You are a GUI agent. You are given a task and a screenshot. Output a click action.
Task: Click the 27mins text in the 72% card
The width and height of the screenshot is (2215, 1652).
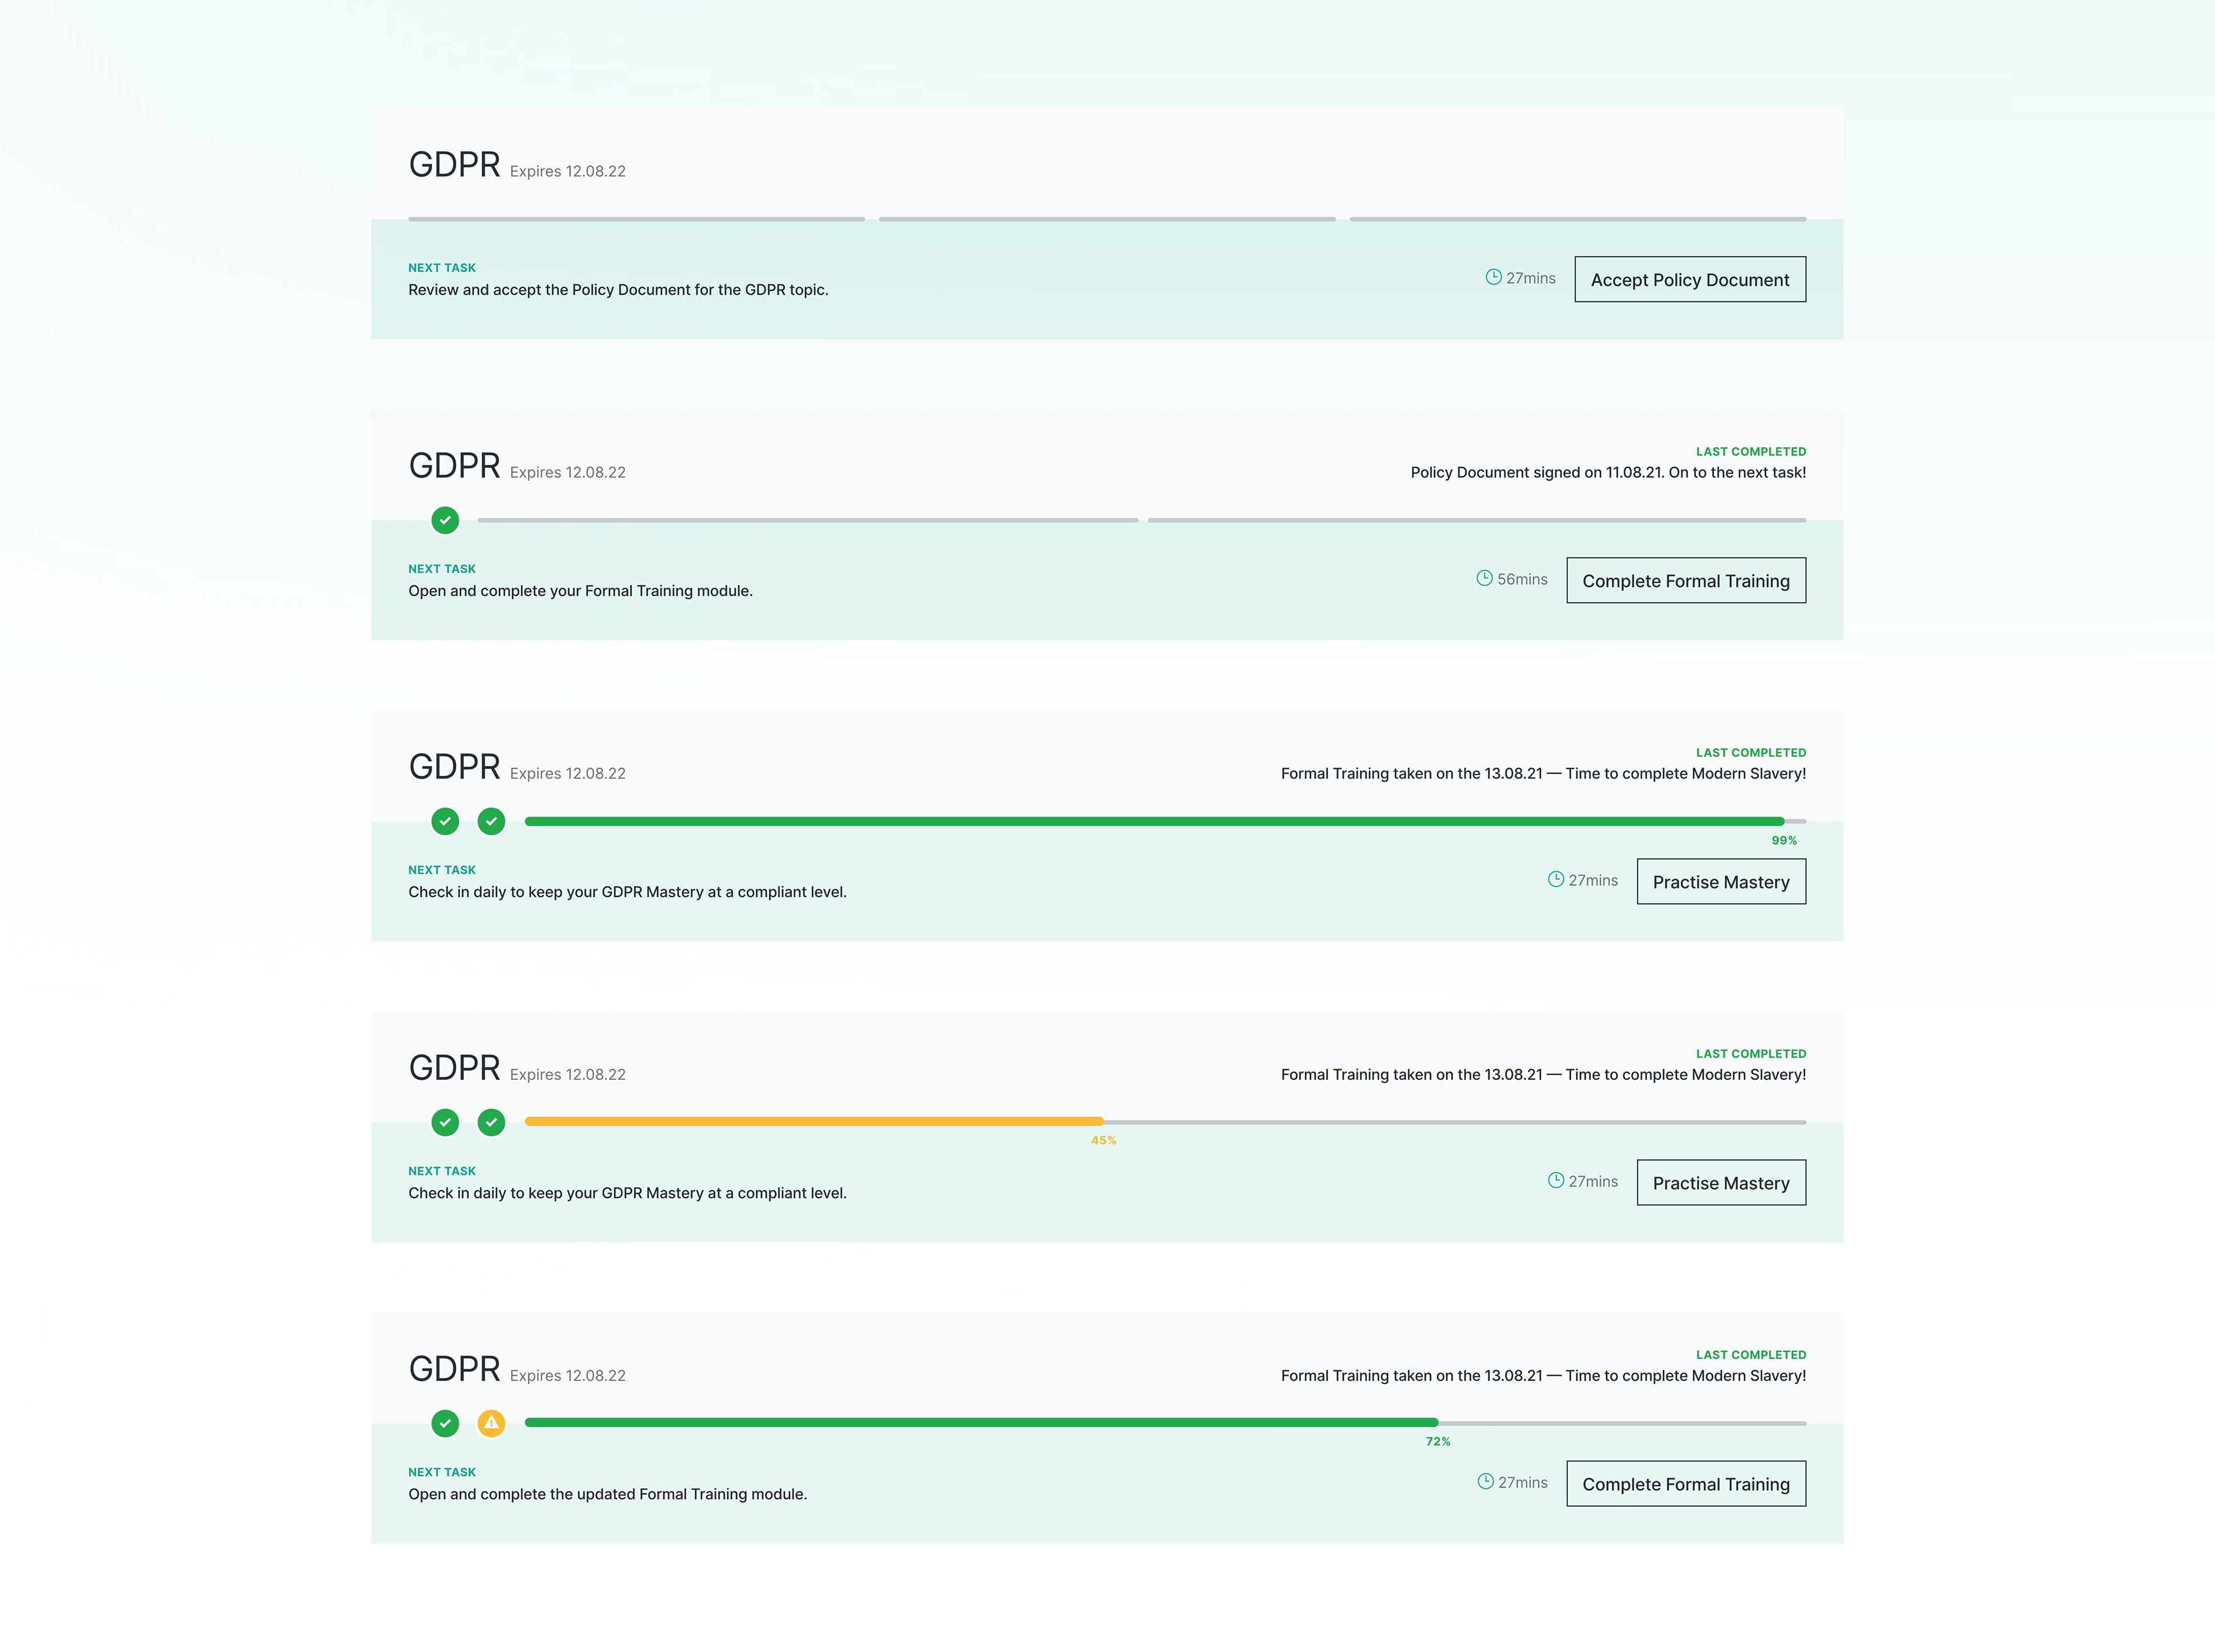pos(1523,1482)
